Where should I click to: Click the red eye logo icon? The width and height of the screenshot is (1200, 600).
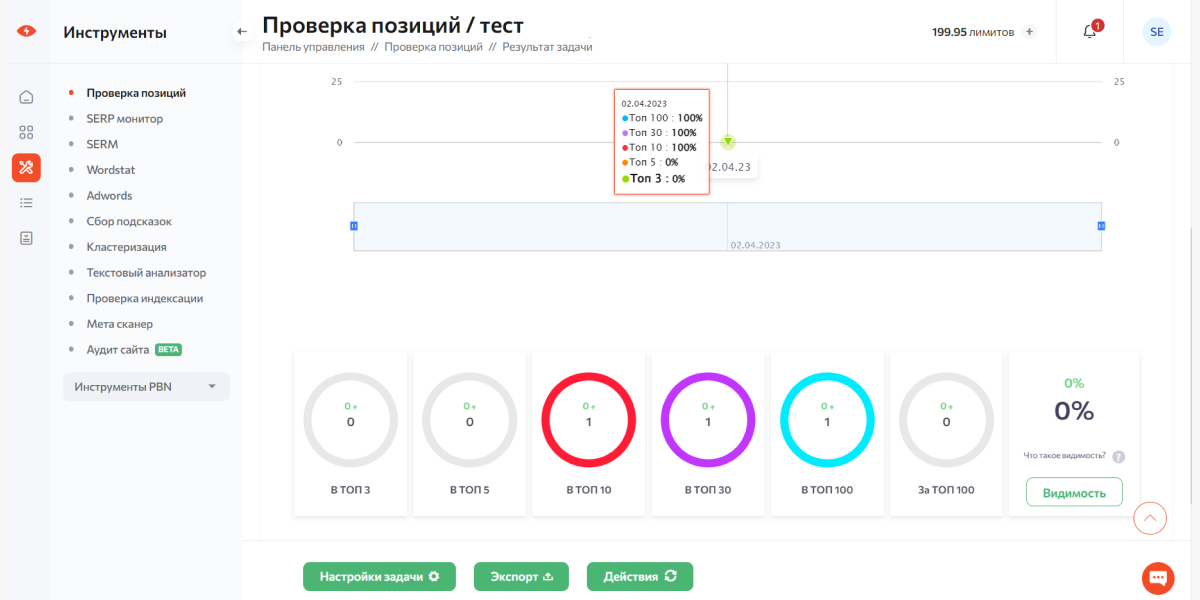point(26,31)
